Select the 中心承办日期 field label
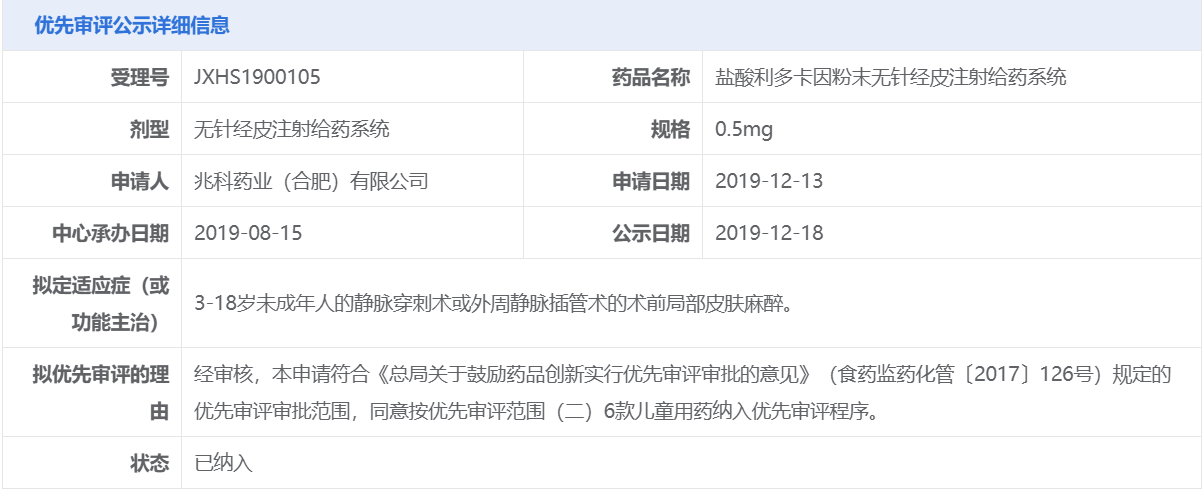Image resolution: width=1203 pixels, height=489 pixels. (111, 233)
